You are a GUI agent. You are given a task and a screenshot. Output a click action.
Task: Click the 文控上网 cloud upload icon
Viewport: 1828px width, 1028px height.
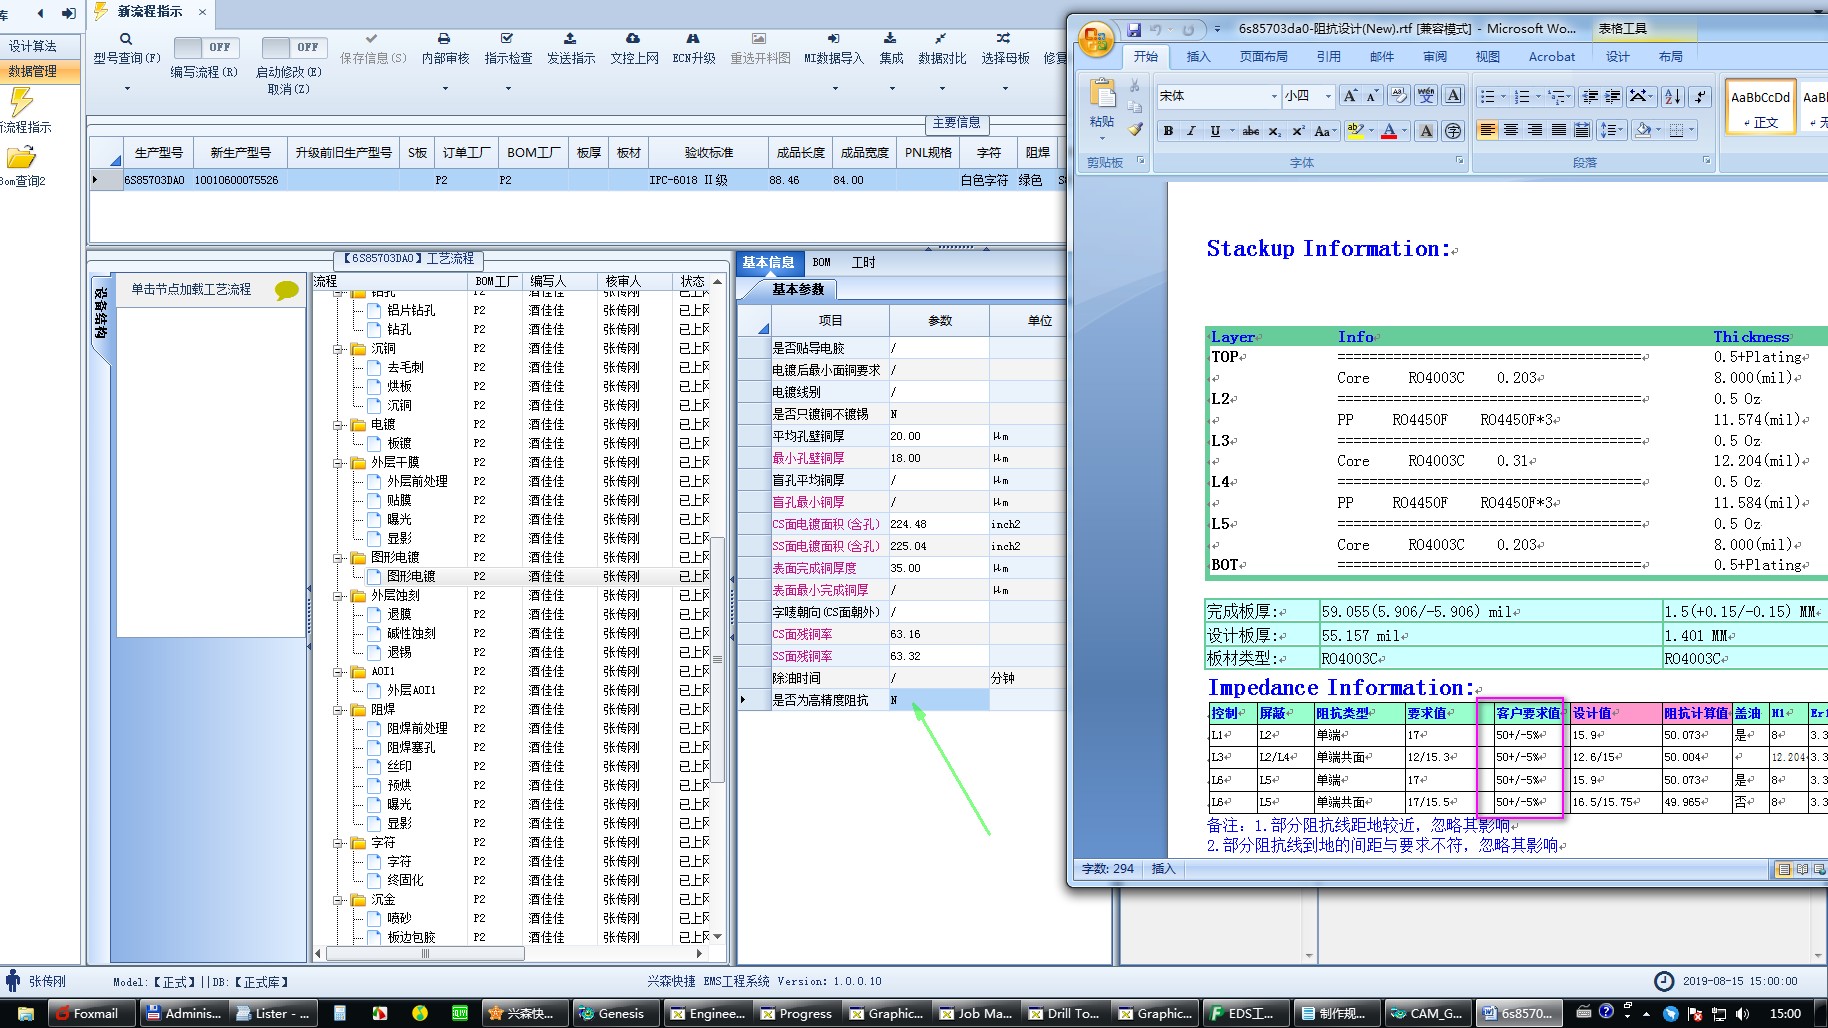tap(633, 39)
